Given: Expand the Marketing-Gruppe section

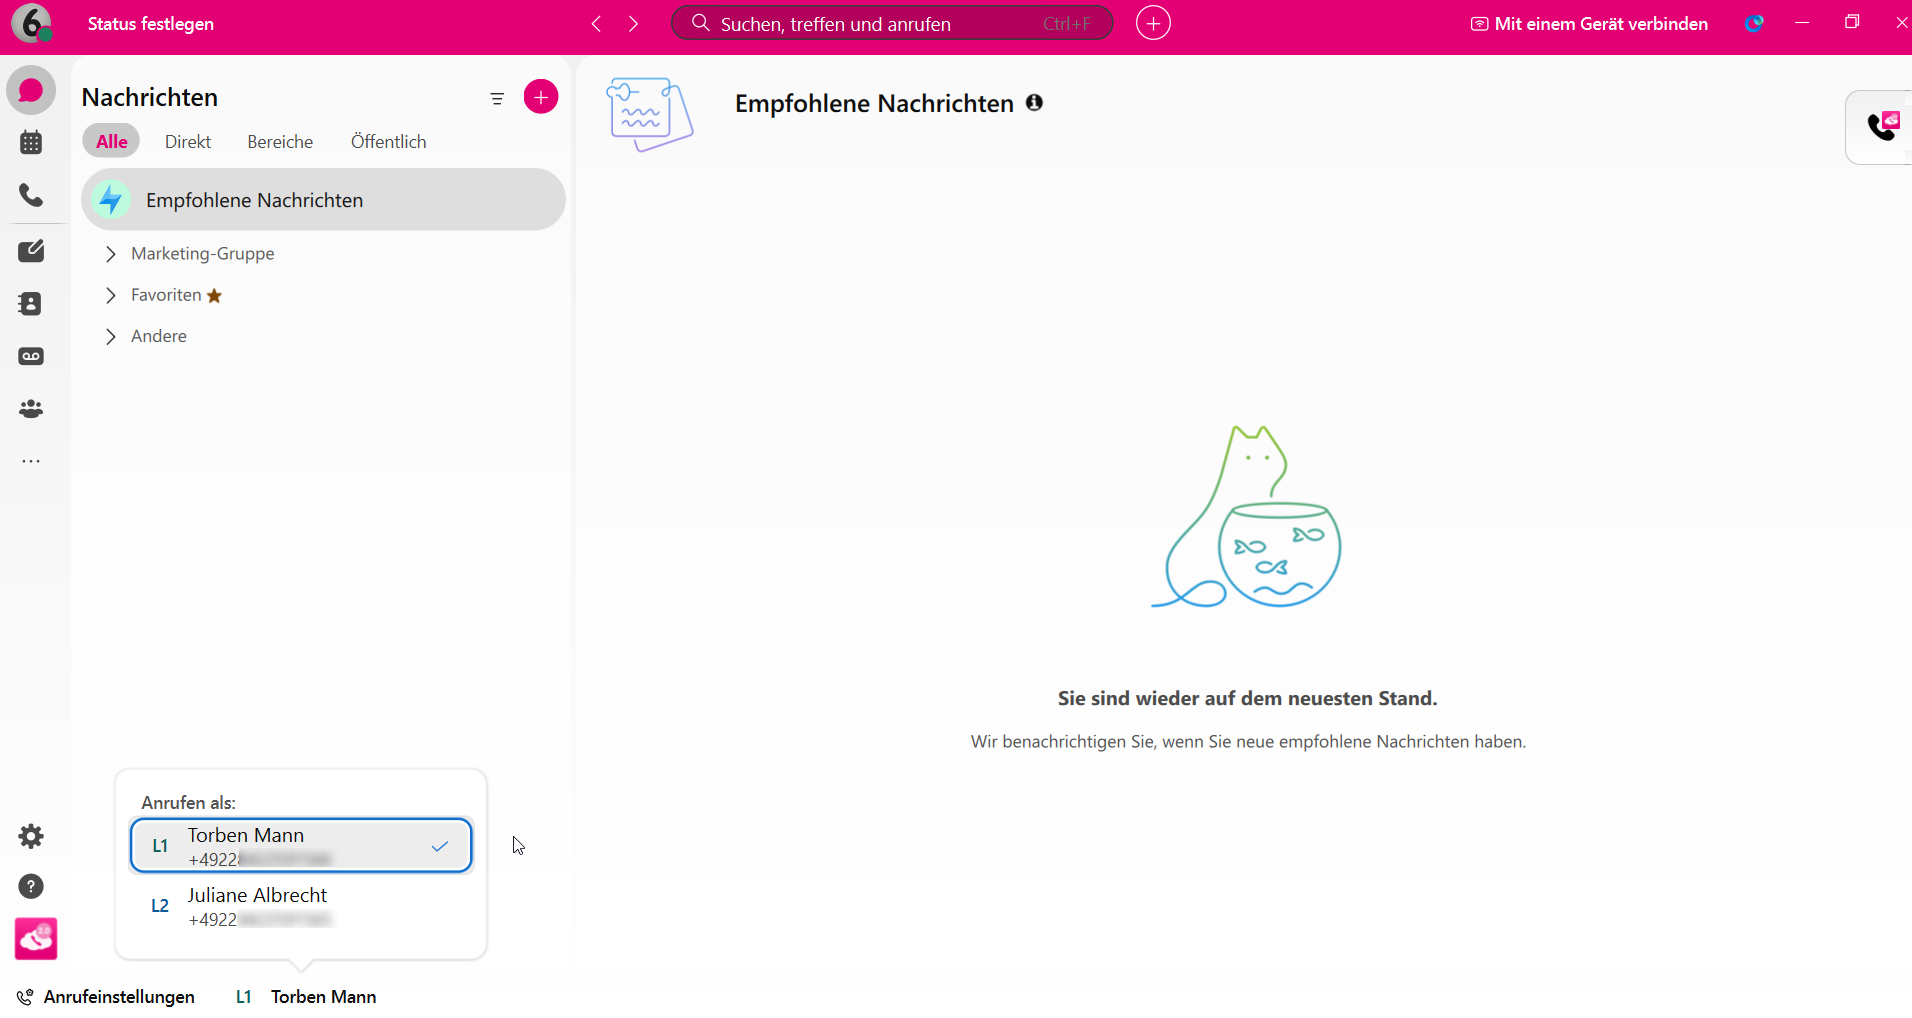Looking at the screenshot, I should 111,254.
